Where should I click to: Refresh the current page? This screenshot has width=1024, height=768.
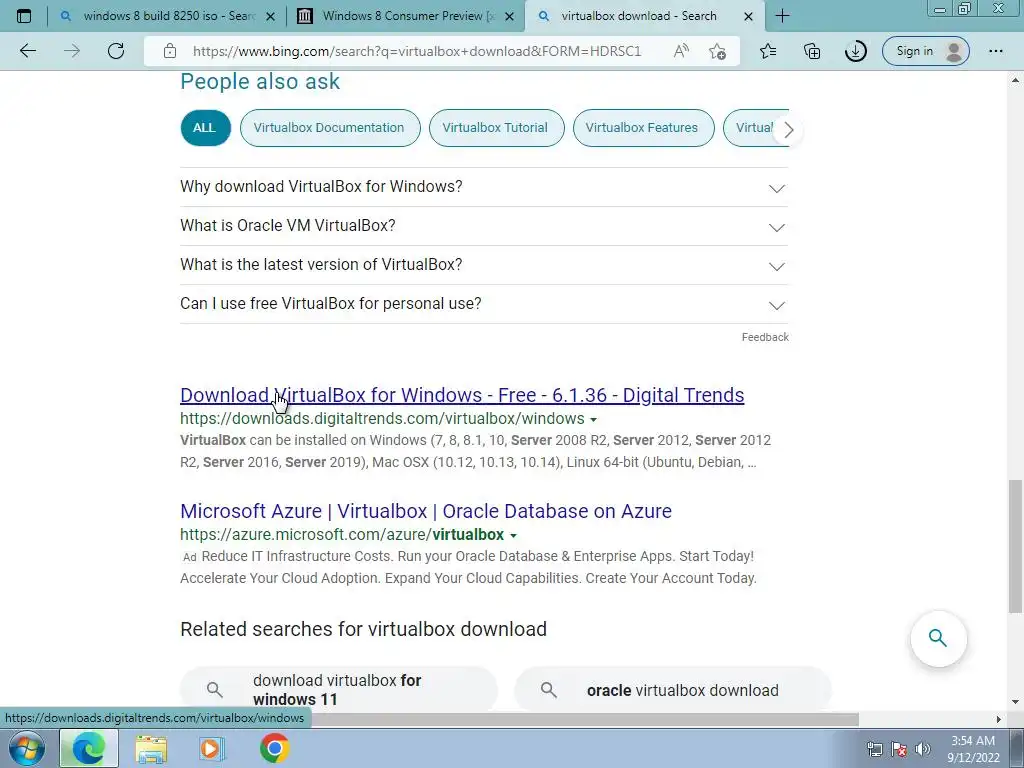[x=116, y=51]
